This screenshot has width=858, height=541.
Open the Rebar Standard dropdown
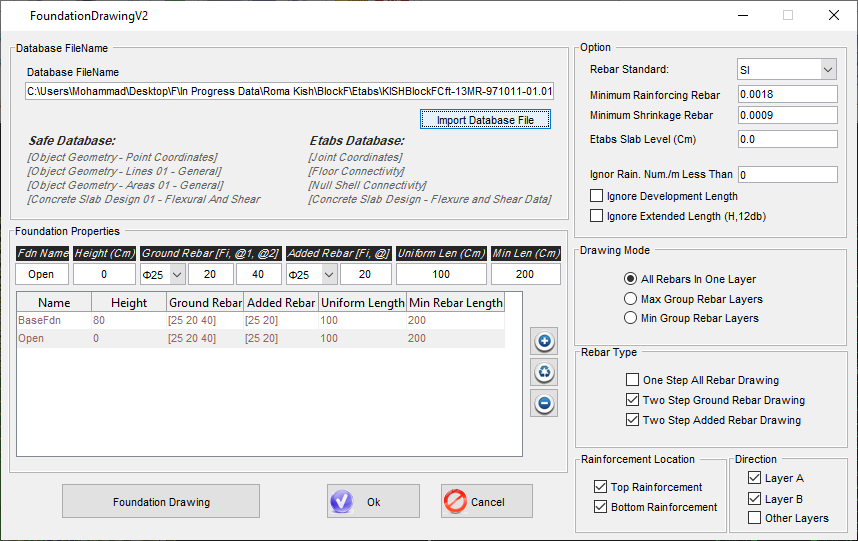pos(827,70)
